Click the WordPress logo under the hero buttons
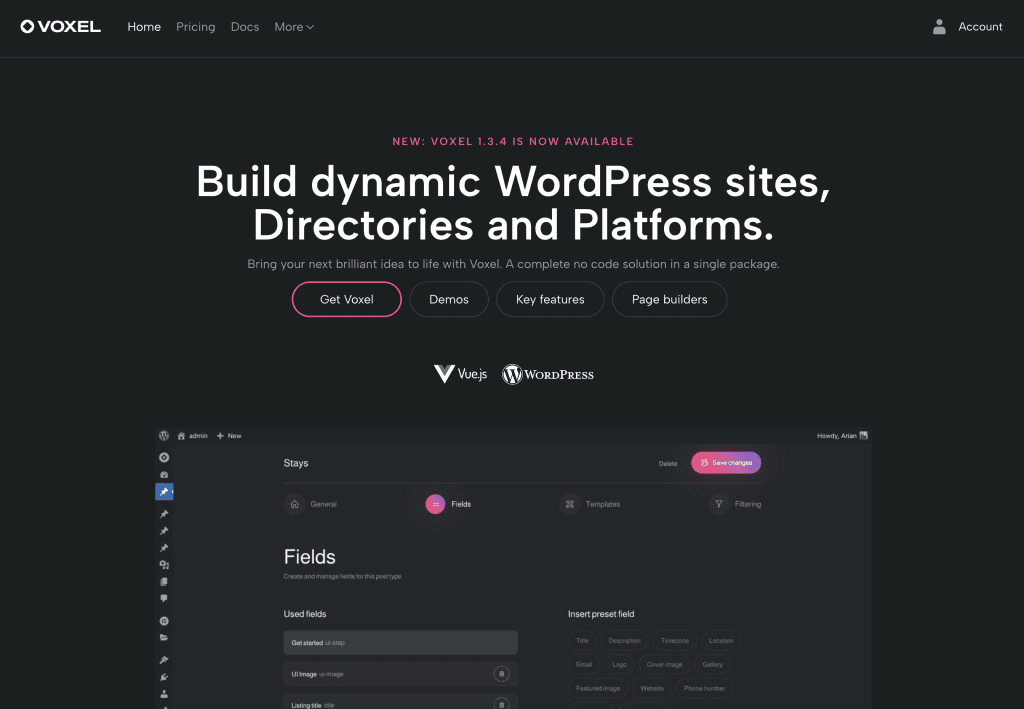 click(x=548, y=374)
